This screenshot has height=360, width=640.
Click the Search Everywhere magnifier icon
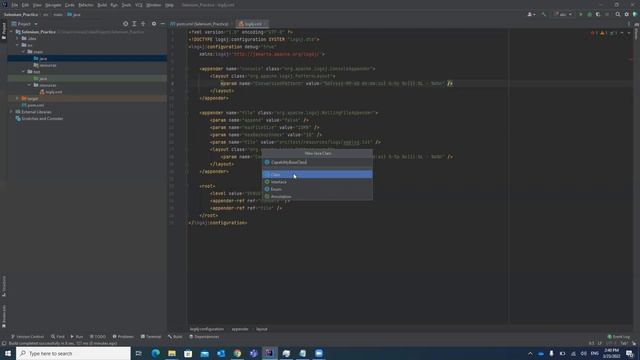(618, 14)
